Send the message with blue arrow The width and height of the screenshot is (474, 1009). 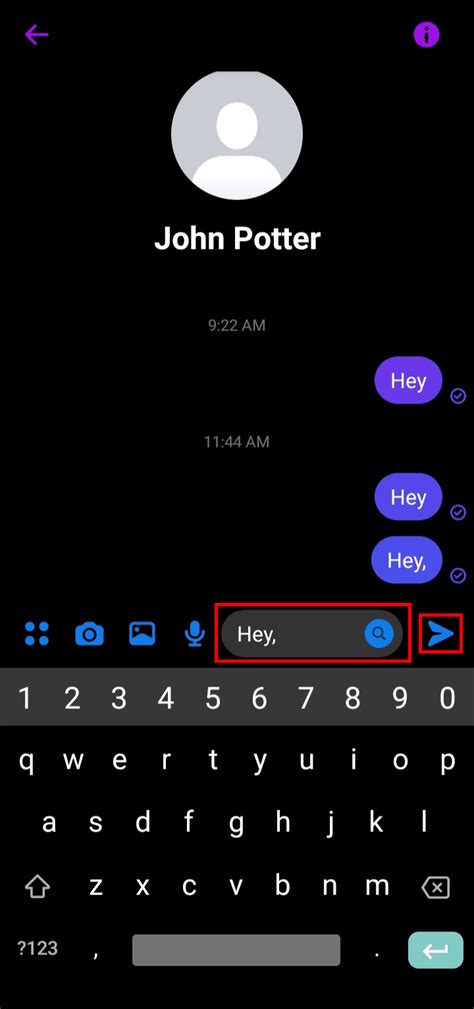(441, 634)
